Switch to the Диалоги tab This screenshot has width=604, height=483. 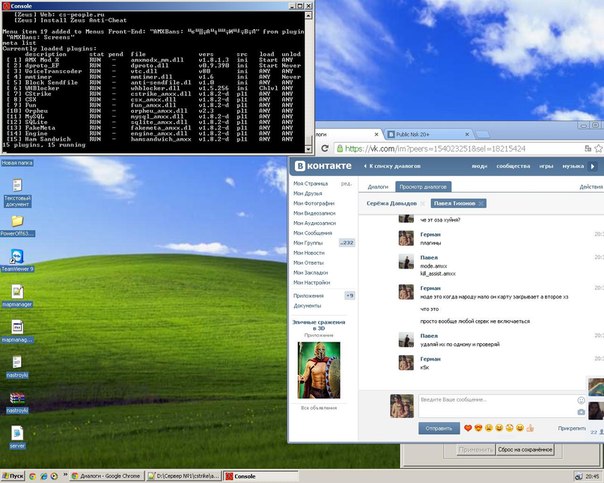click(378, 187)
